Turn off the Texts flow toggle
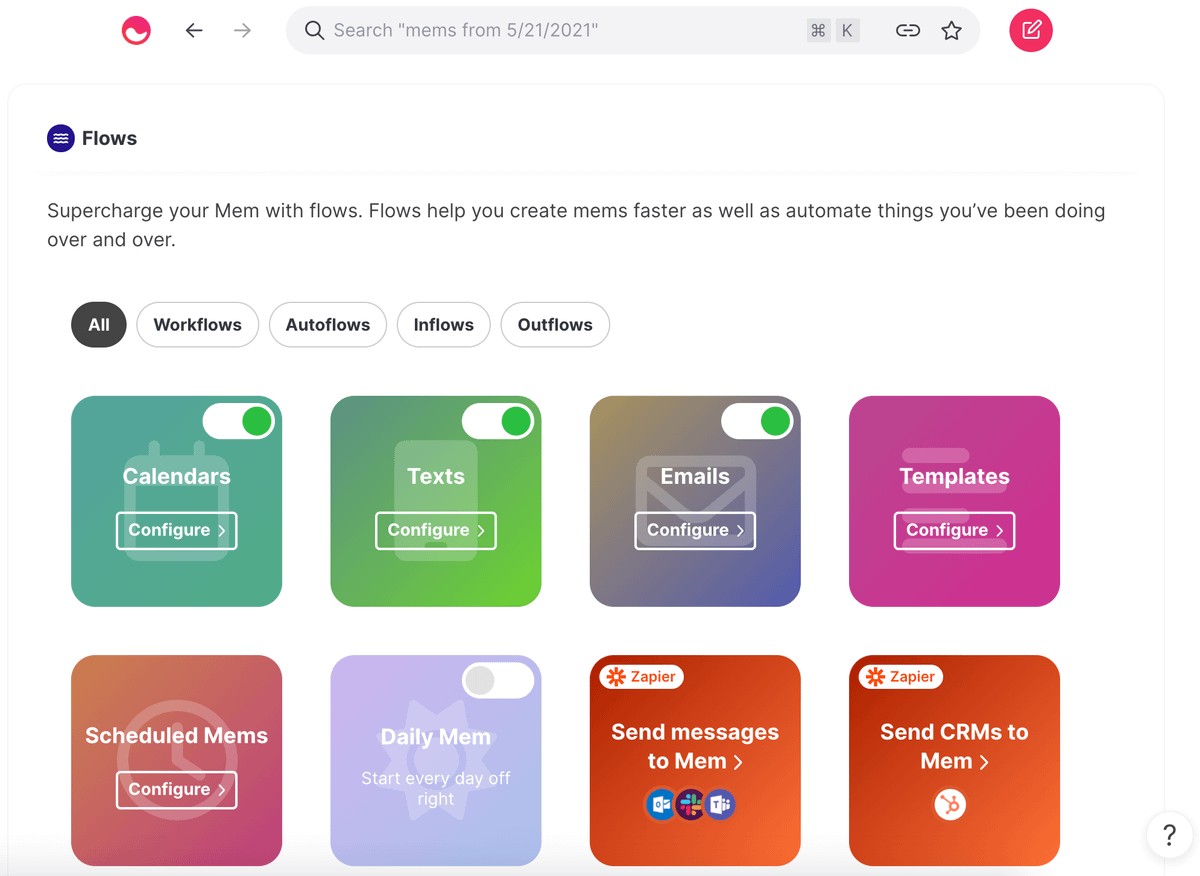The height and width of the screenshot is (876, 1200). tap(498, 422)
